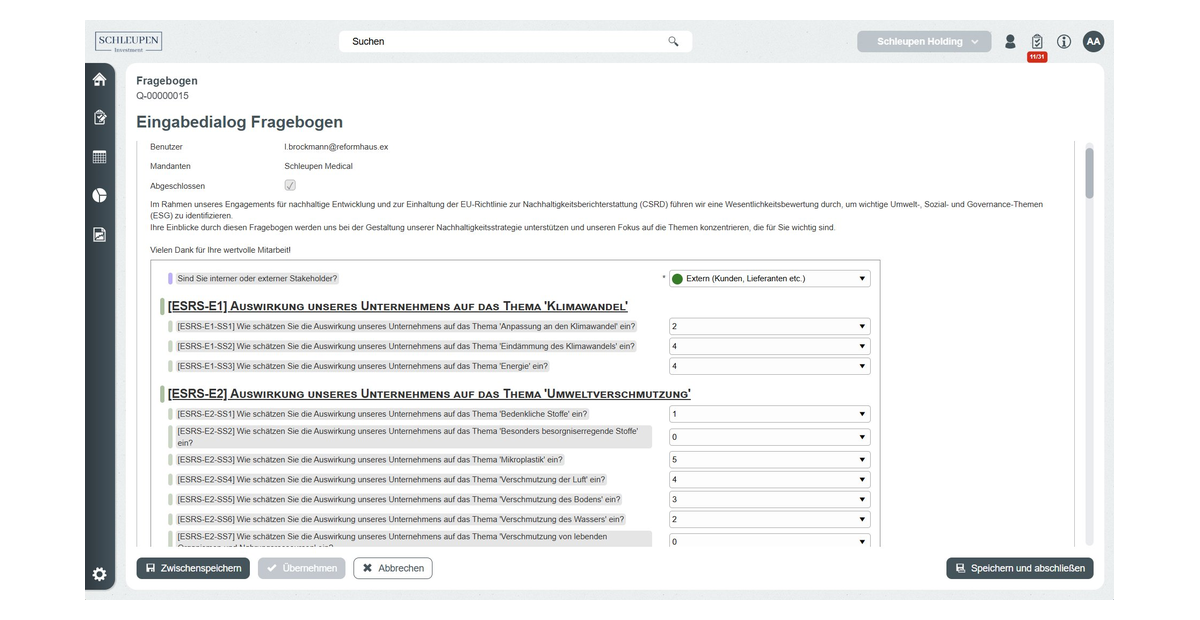
Task: Click into the Suchen search field
Action: 505,42
